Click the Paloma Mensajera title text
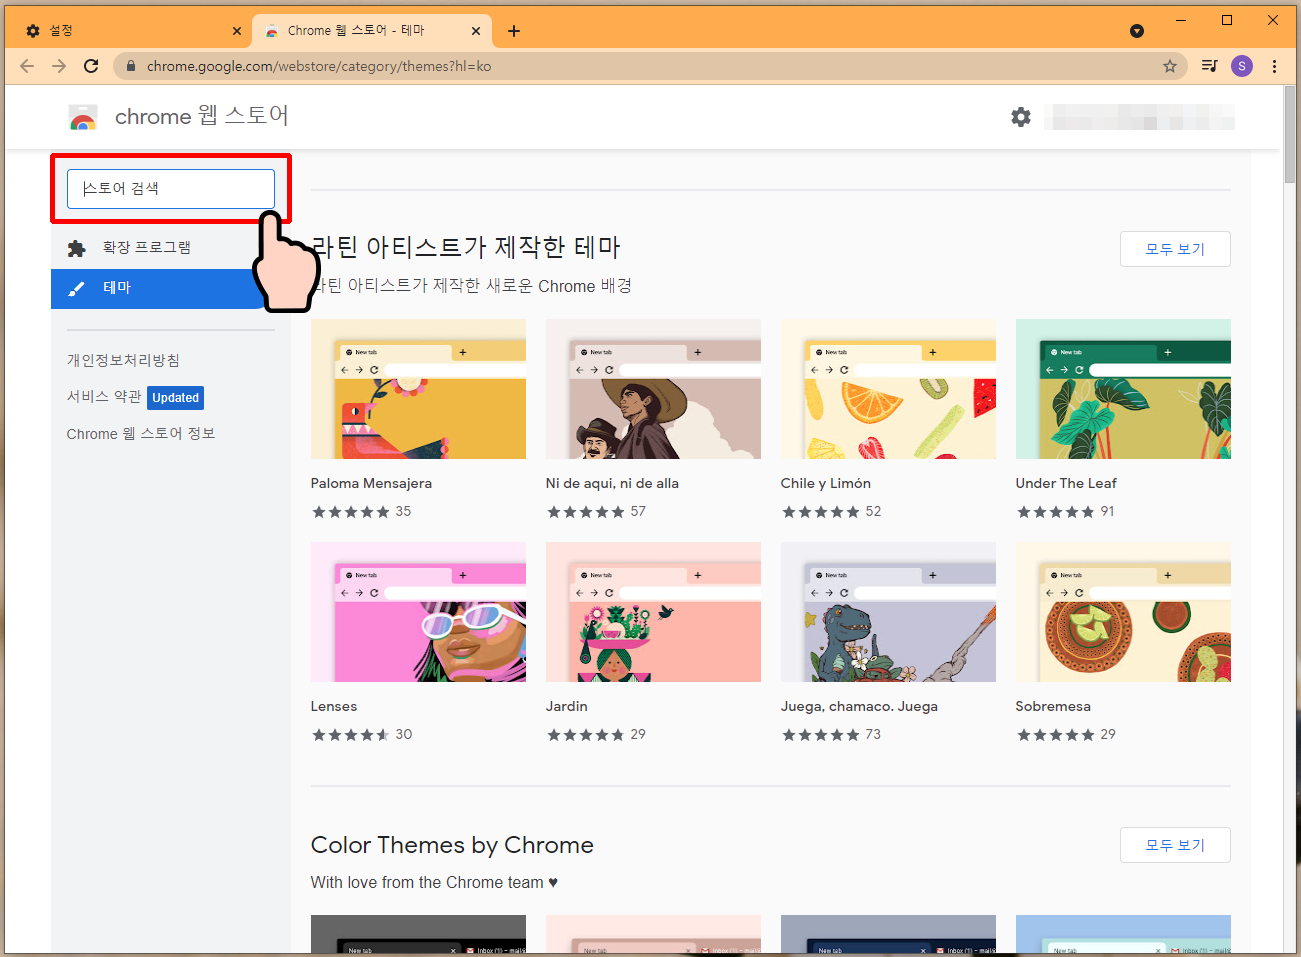Screen dimensions: 1301x957 [371, 483]
